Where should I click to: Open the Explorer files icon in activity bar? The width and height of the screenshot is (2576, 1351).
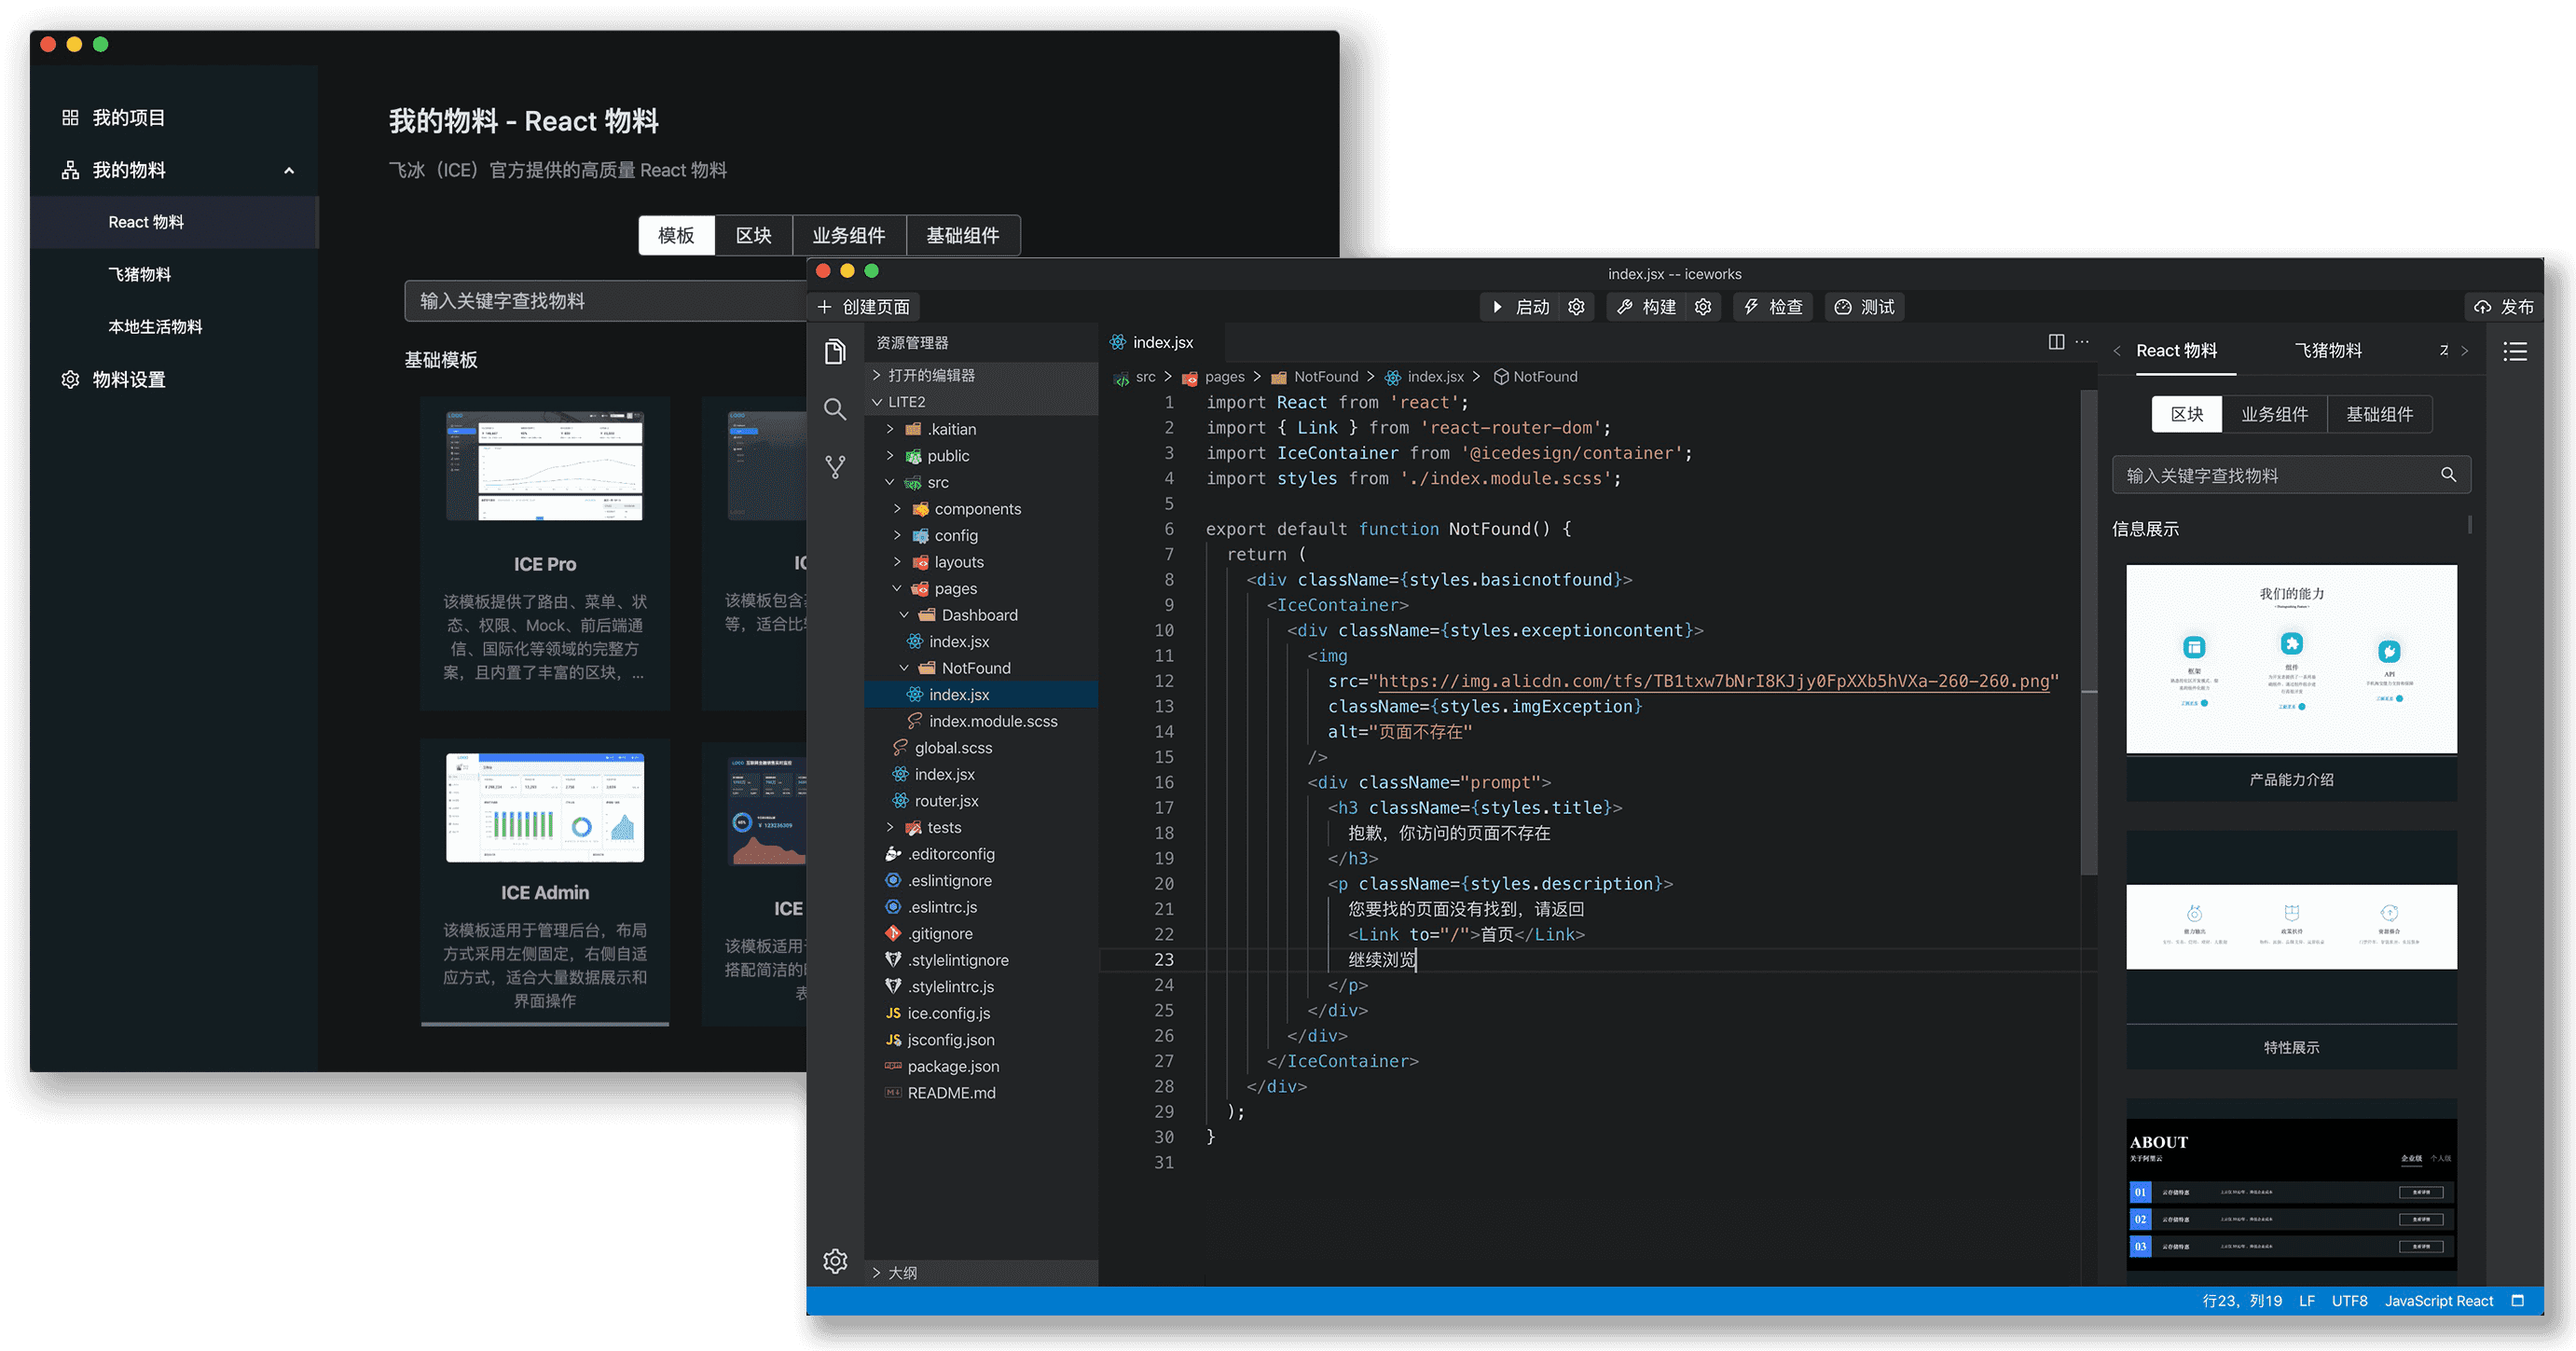pyautogui.click(x=835, y=351)
